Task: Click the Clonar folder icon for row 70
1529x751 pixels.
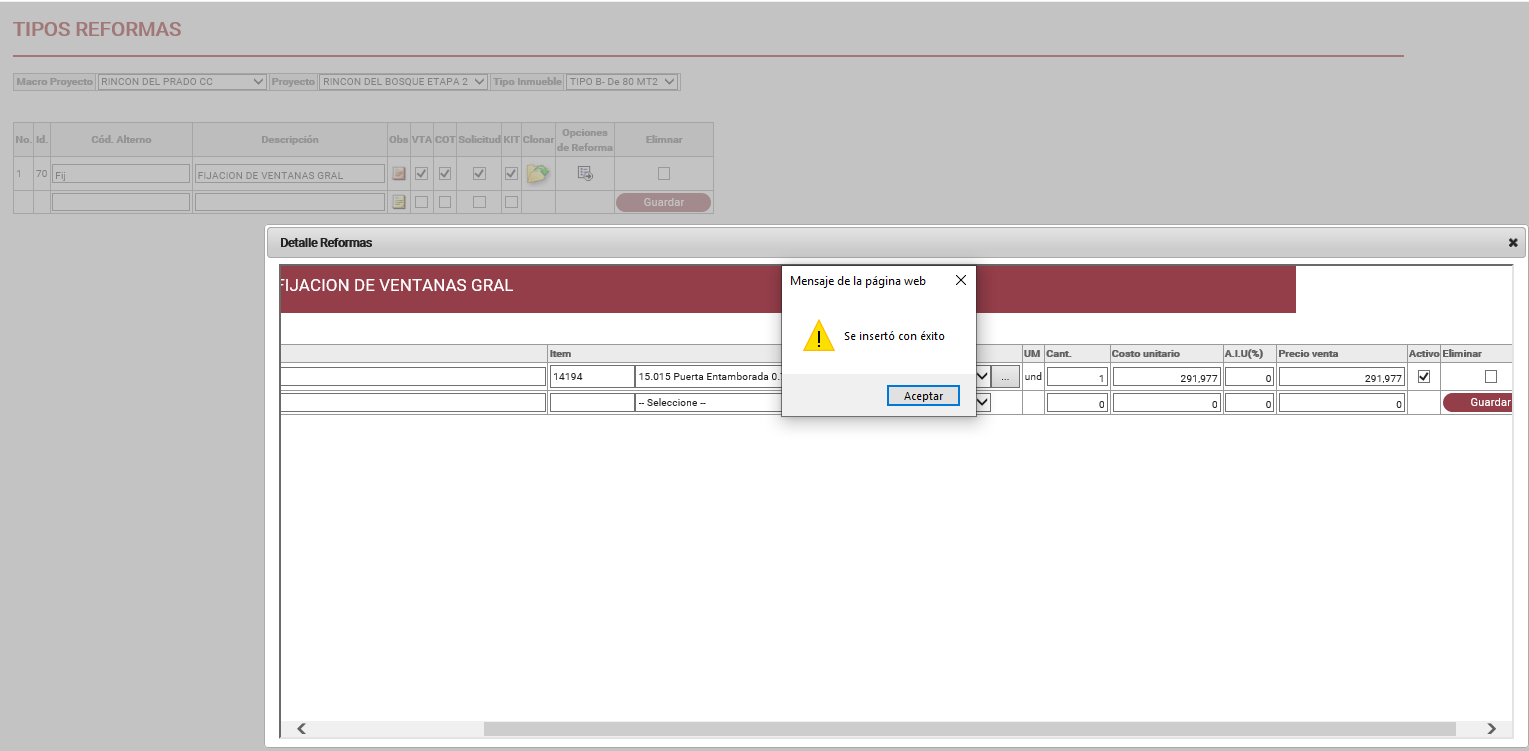Action: click(x=538, y=174)
